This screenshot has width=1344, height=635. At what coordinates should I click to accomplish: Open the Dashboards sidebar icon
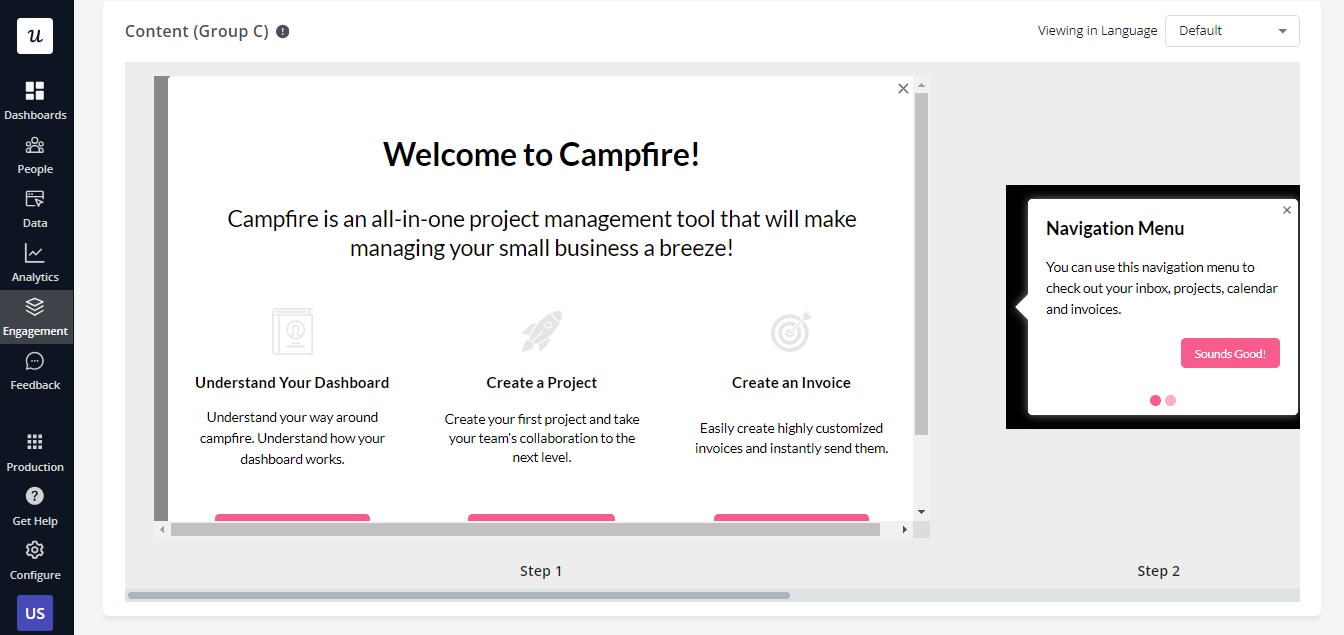[35, 92]
